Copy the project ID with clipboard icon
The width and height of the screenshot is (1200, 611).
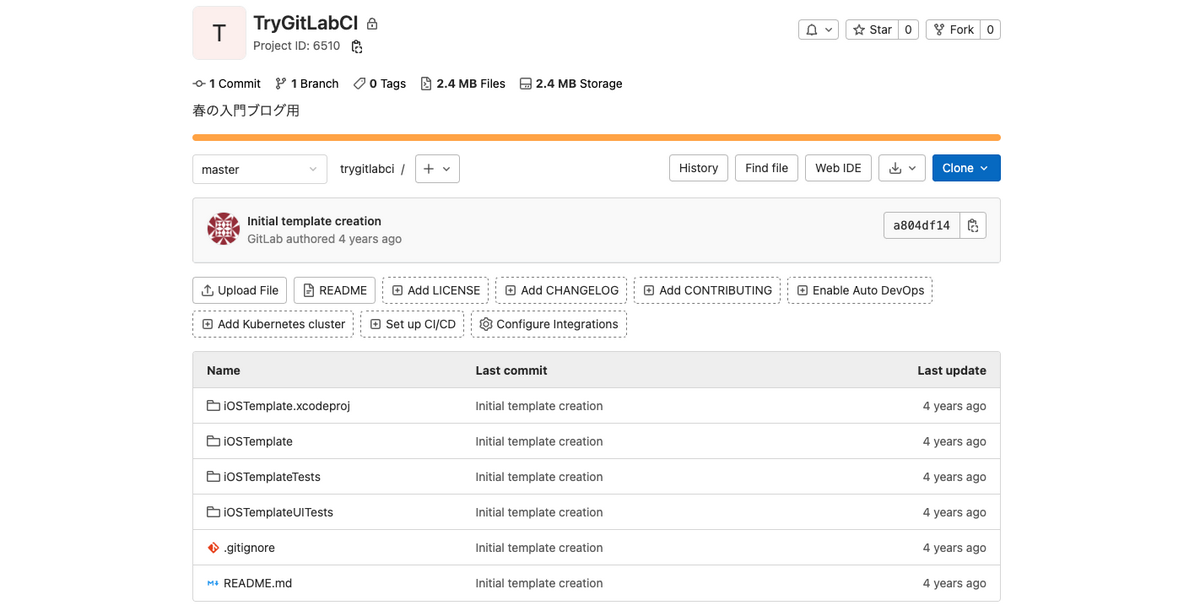357,46
